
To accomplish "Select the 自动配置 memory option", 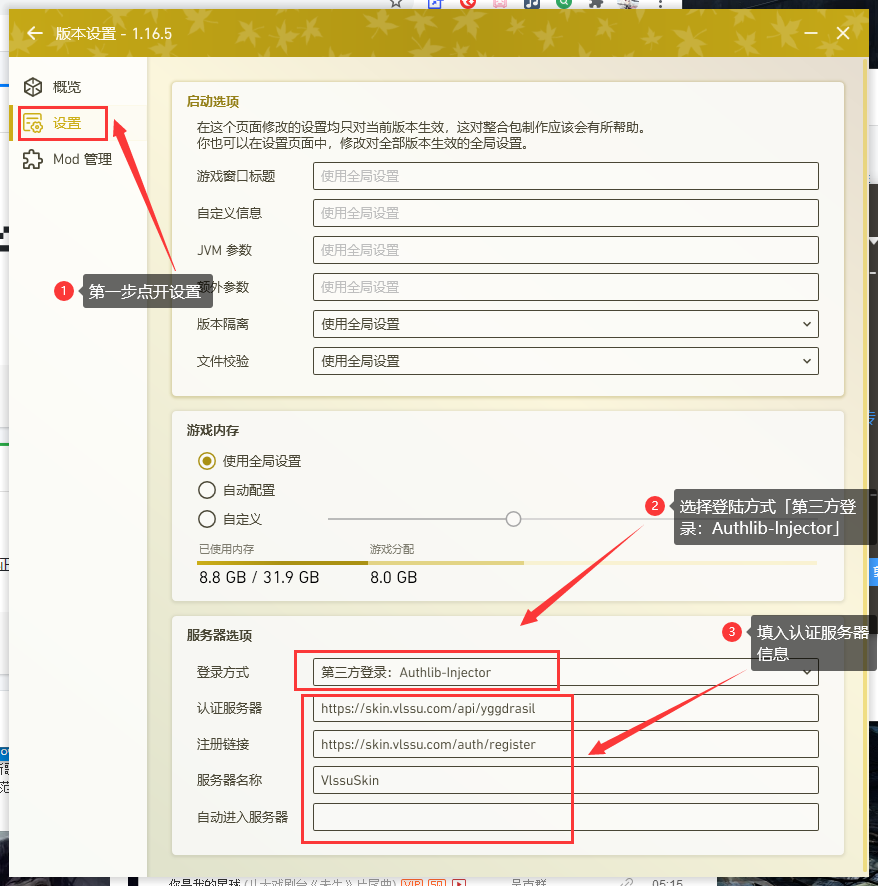I will pyautogui.click(x=207, y=490).
